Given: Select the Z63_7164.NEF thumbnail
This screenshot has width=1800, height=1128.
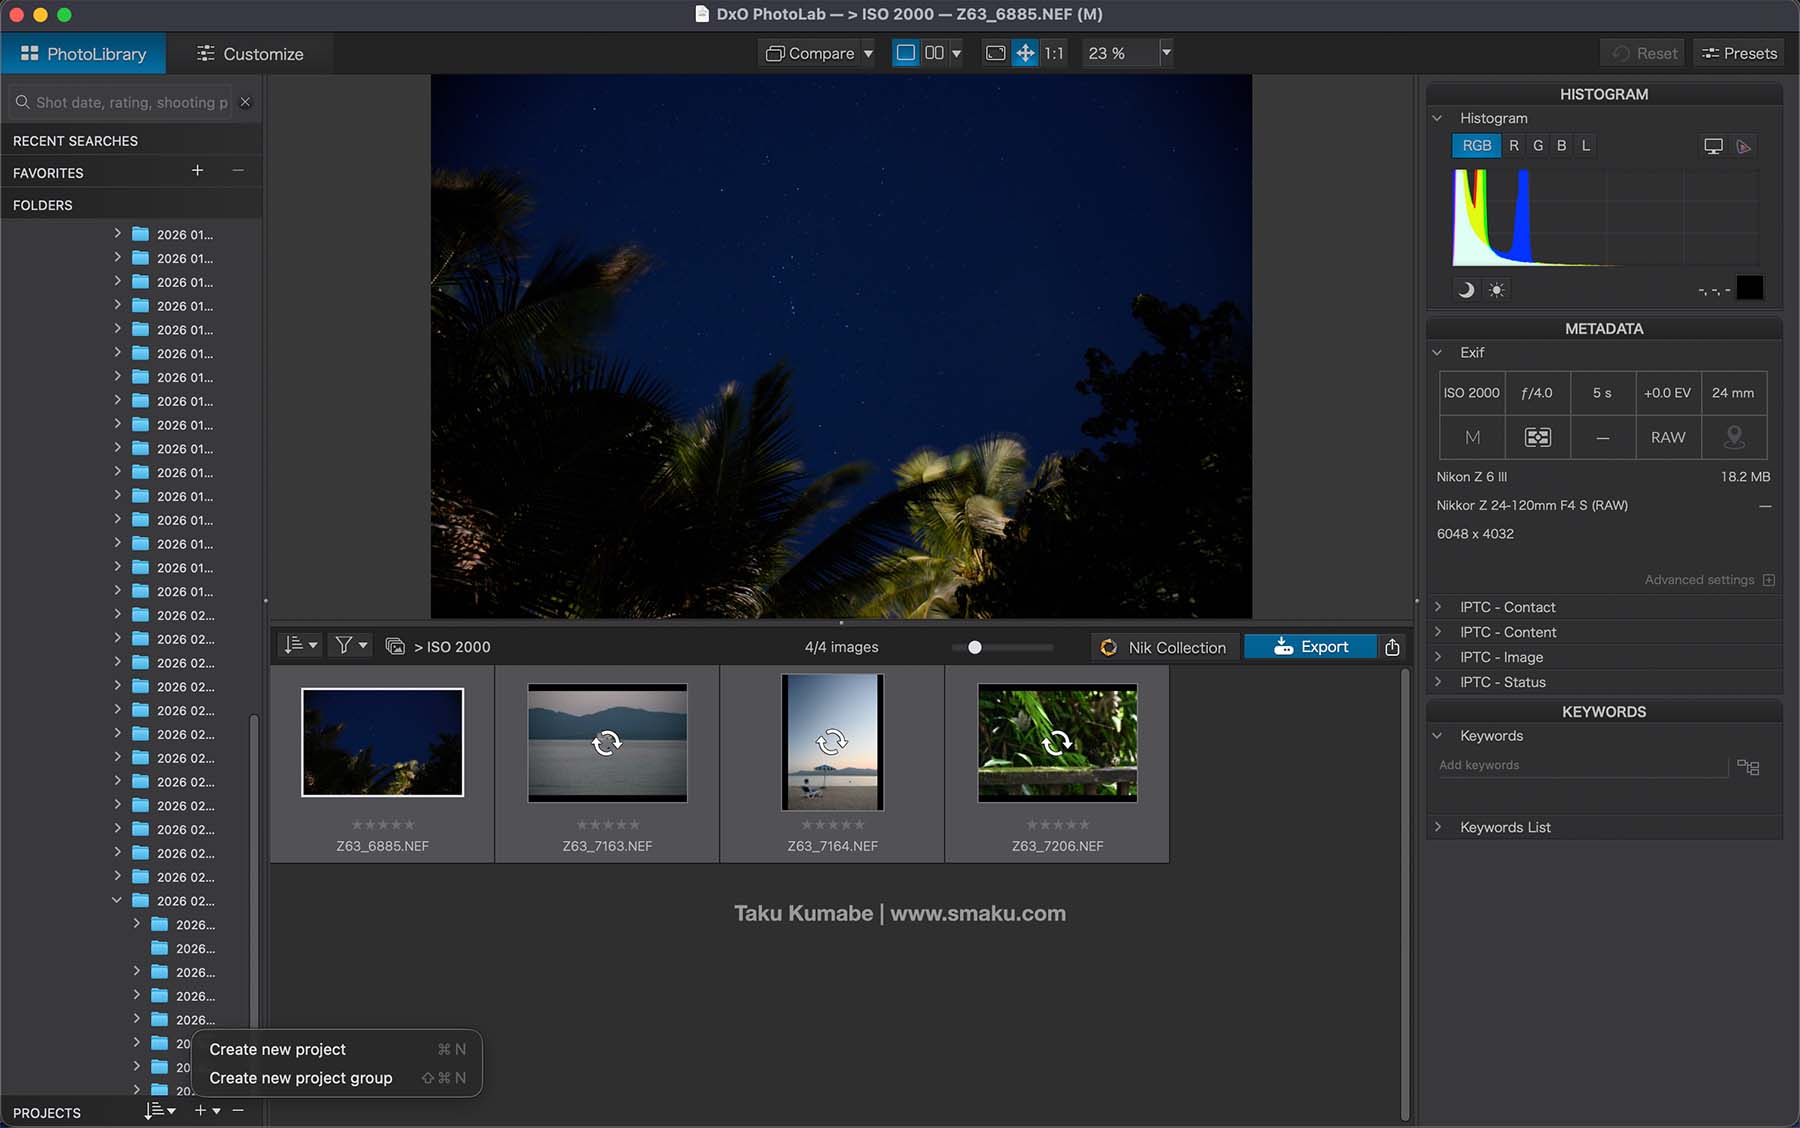Looking at the screenshot, I should [x=832, y=742].
